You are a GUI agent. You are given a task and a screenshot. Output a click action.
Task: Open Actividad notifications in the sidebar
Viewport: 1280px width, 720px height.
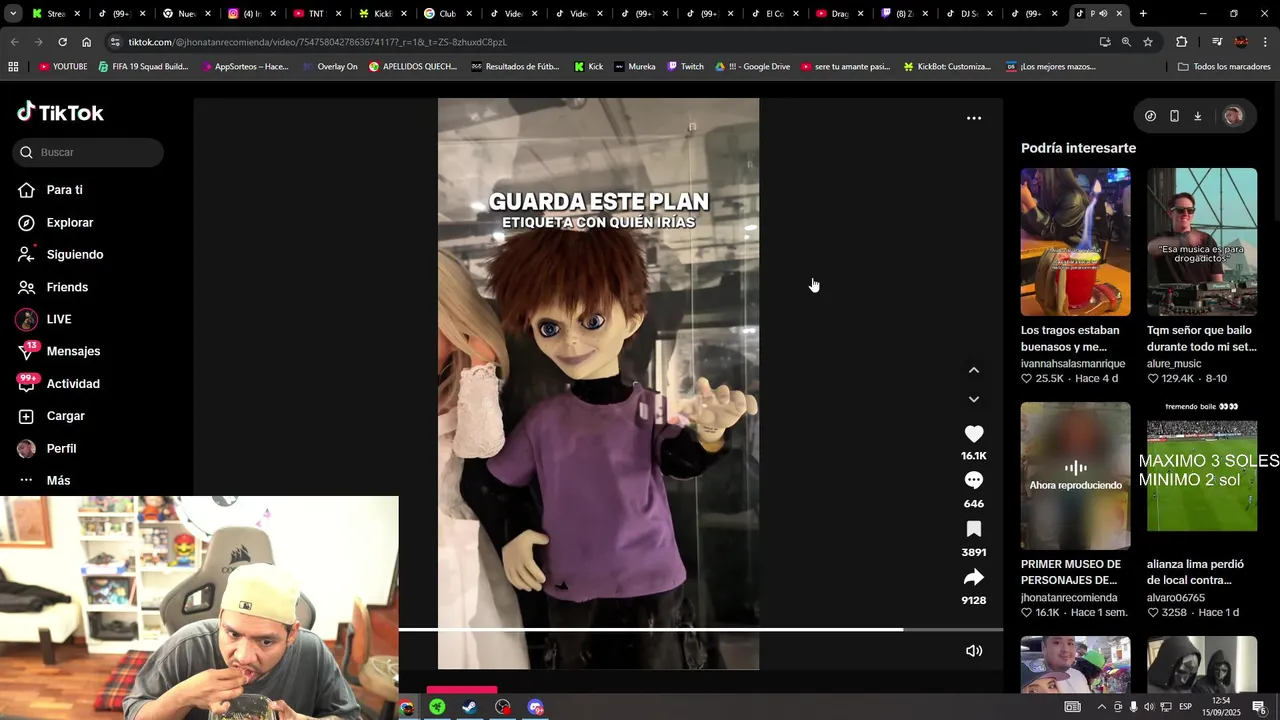coord(73,384)
